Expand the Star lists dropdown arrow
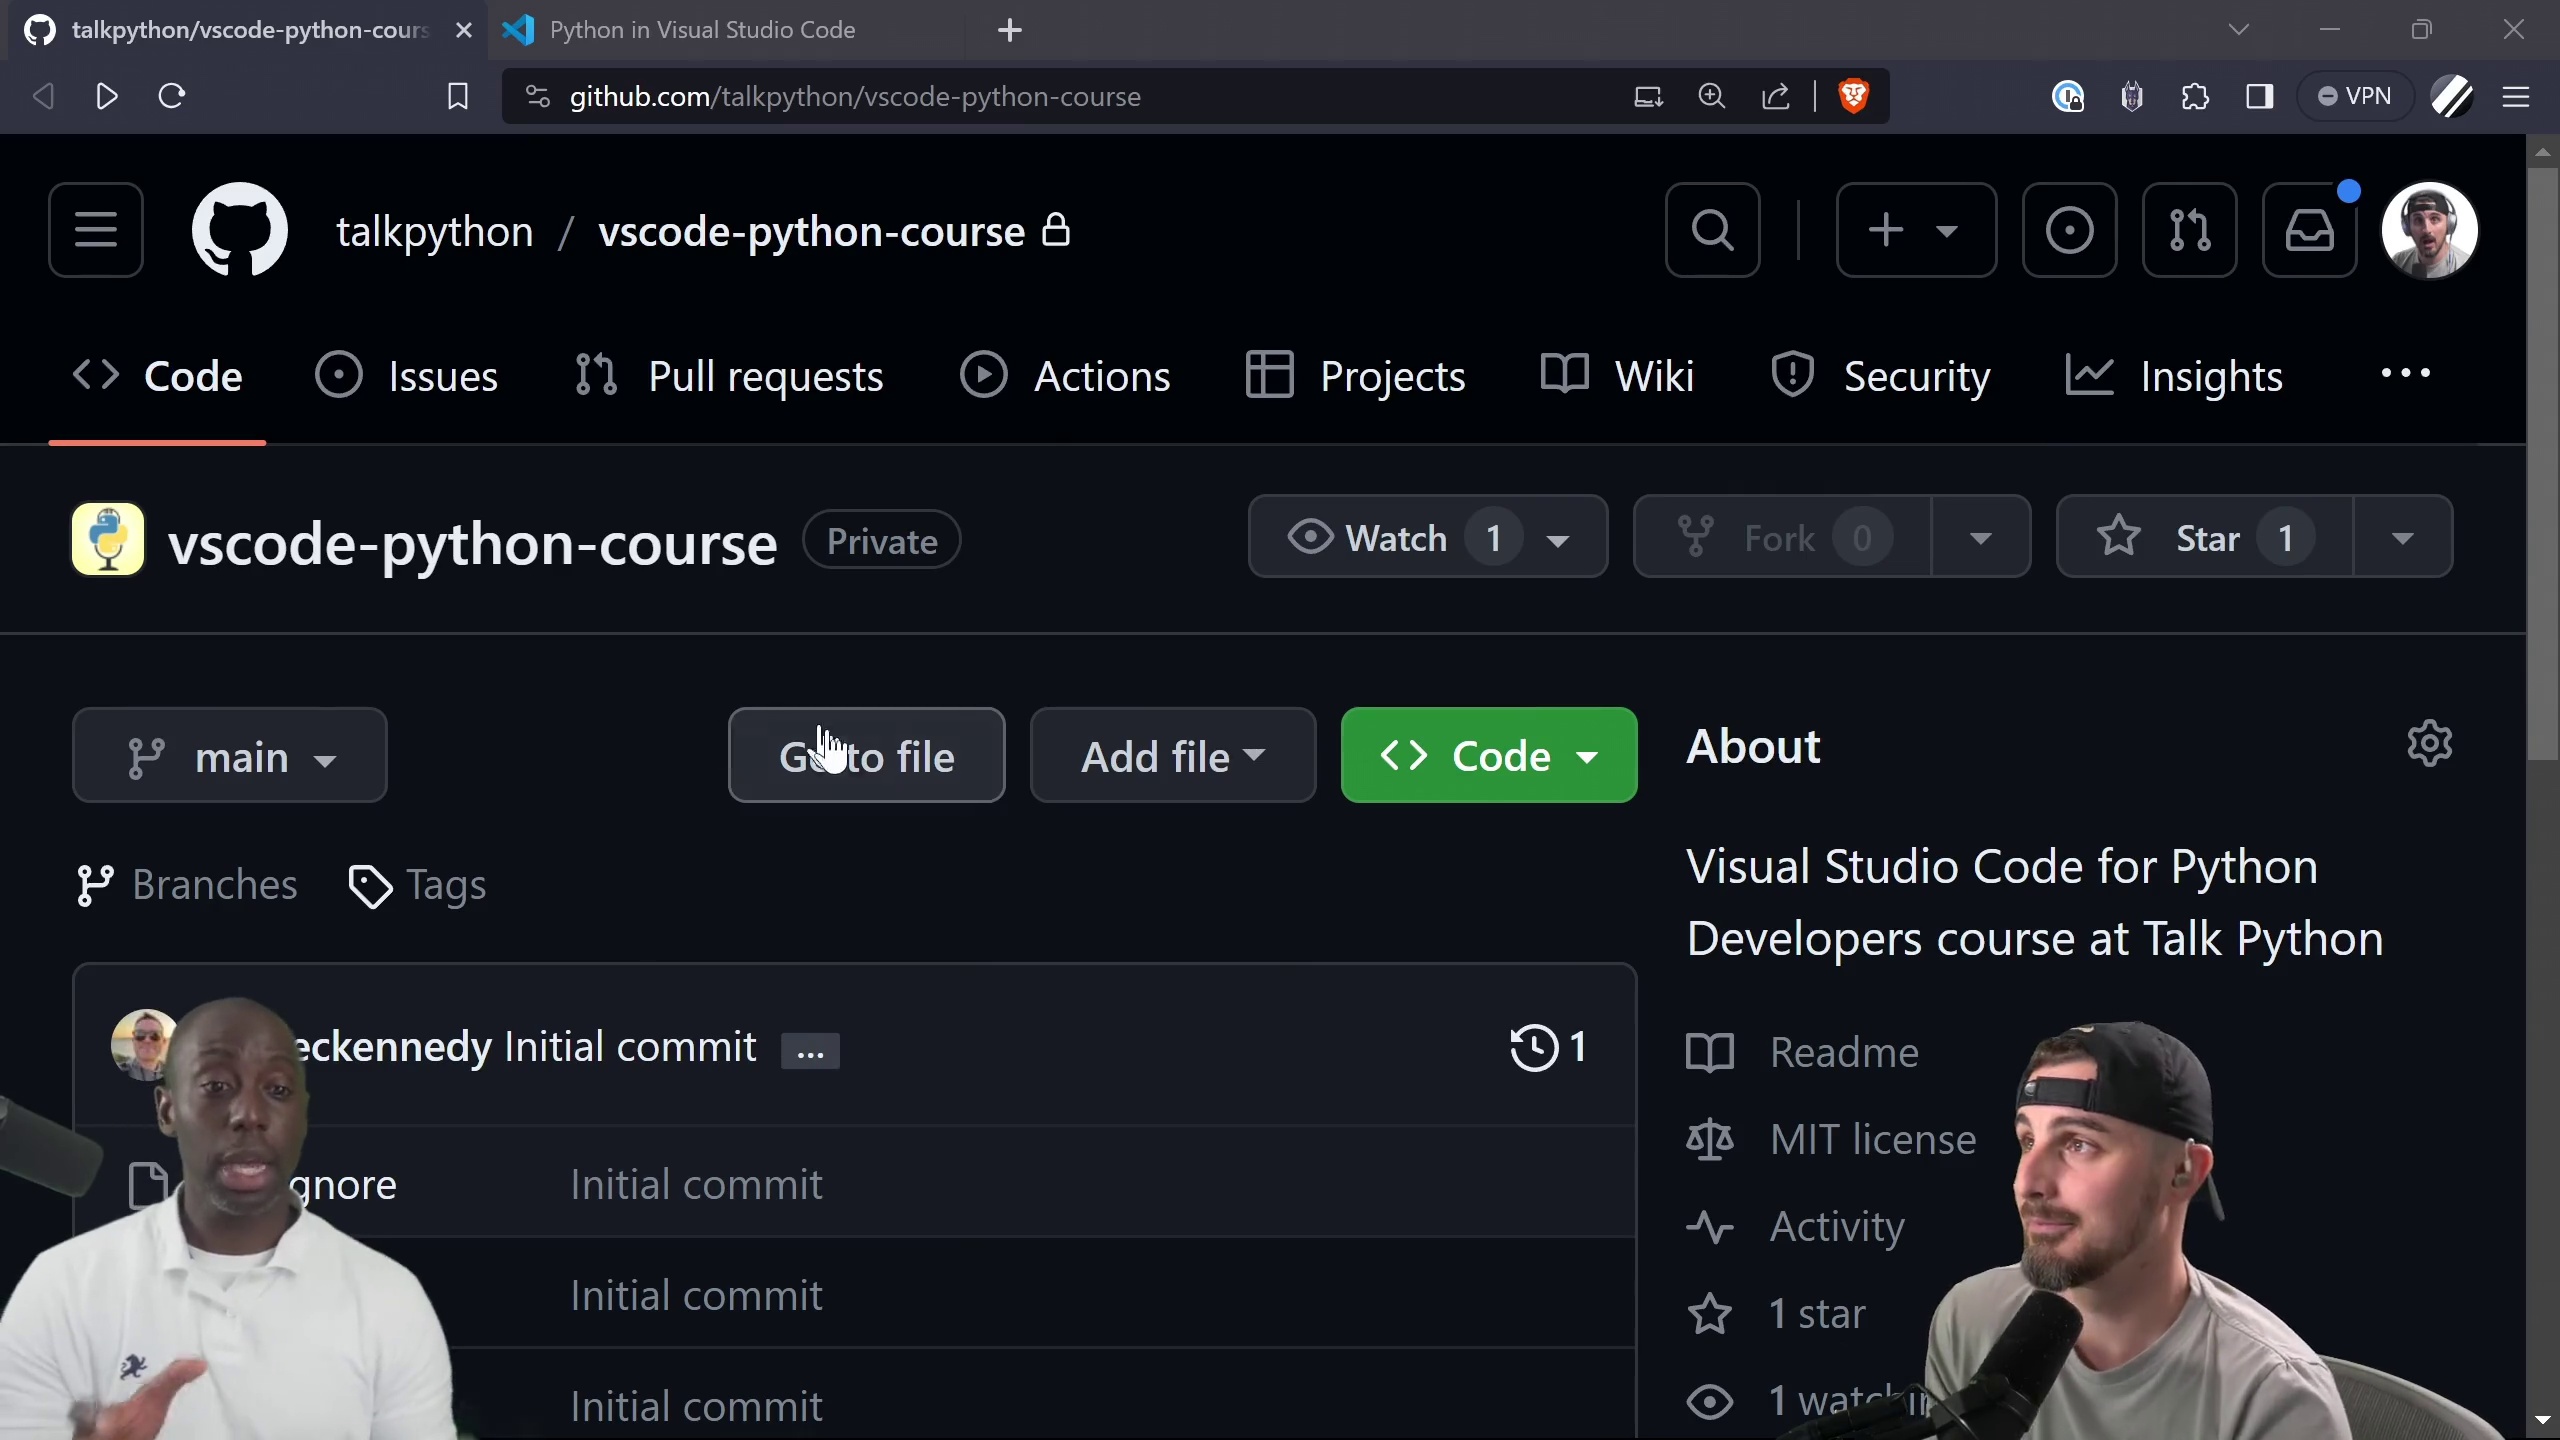Screen dimensions: 2560x1440 click(2403, 537)
